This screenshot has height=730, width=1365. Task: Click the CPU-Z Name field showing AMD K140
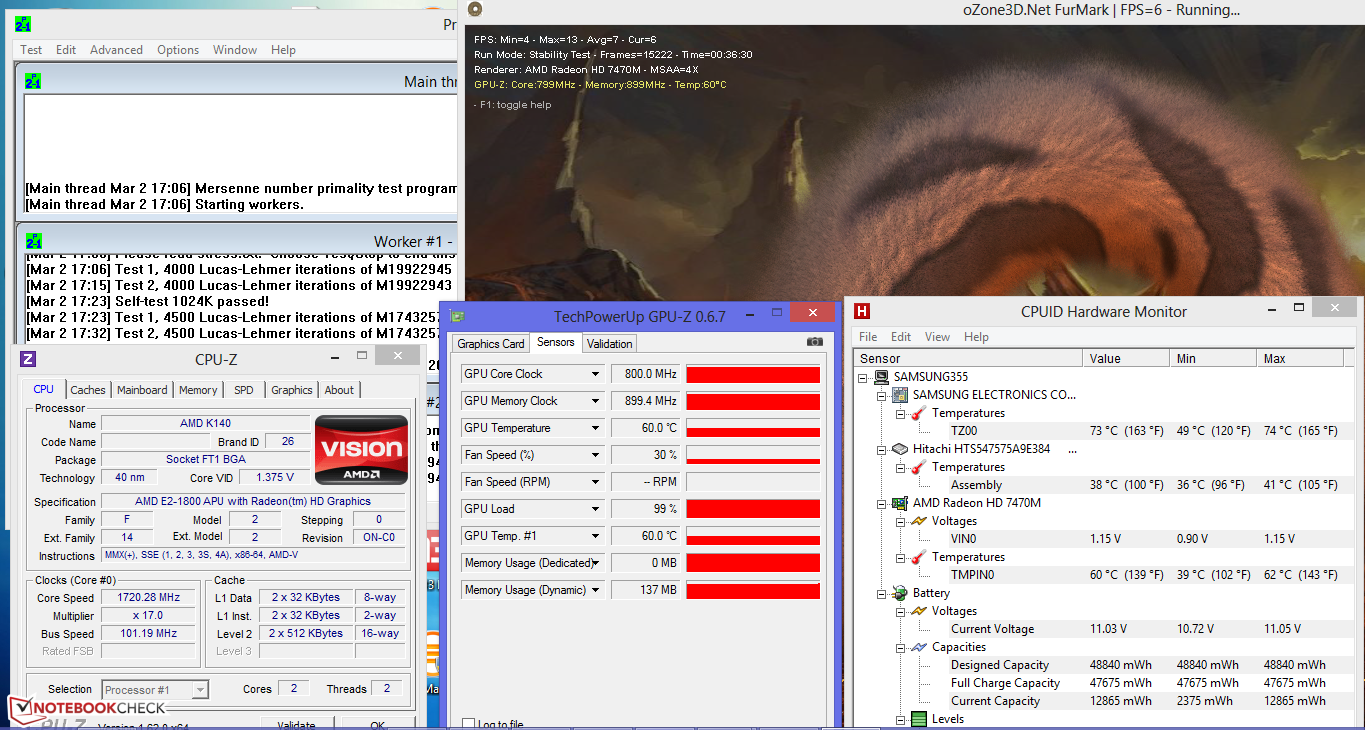point(205,424)
